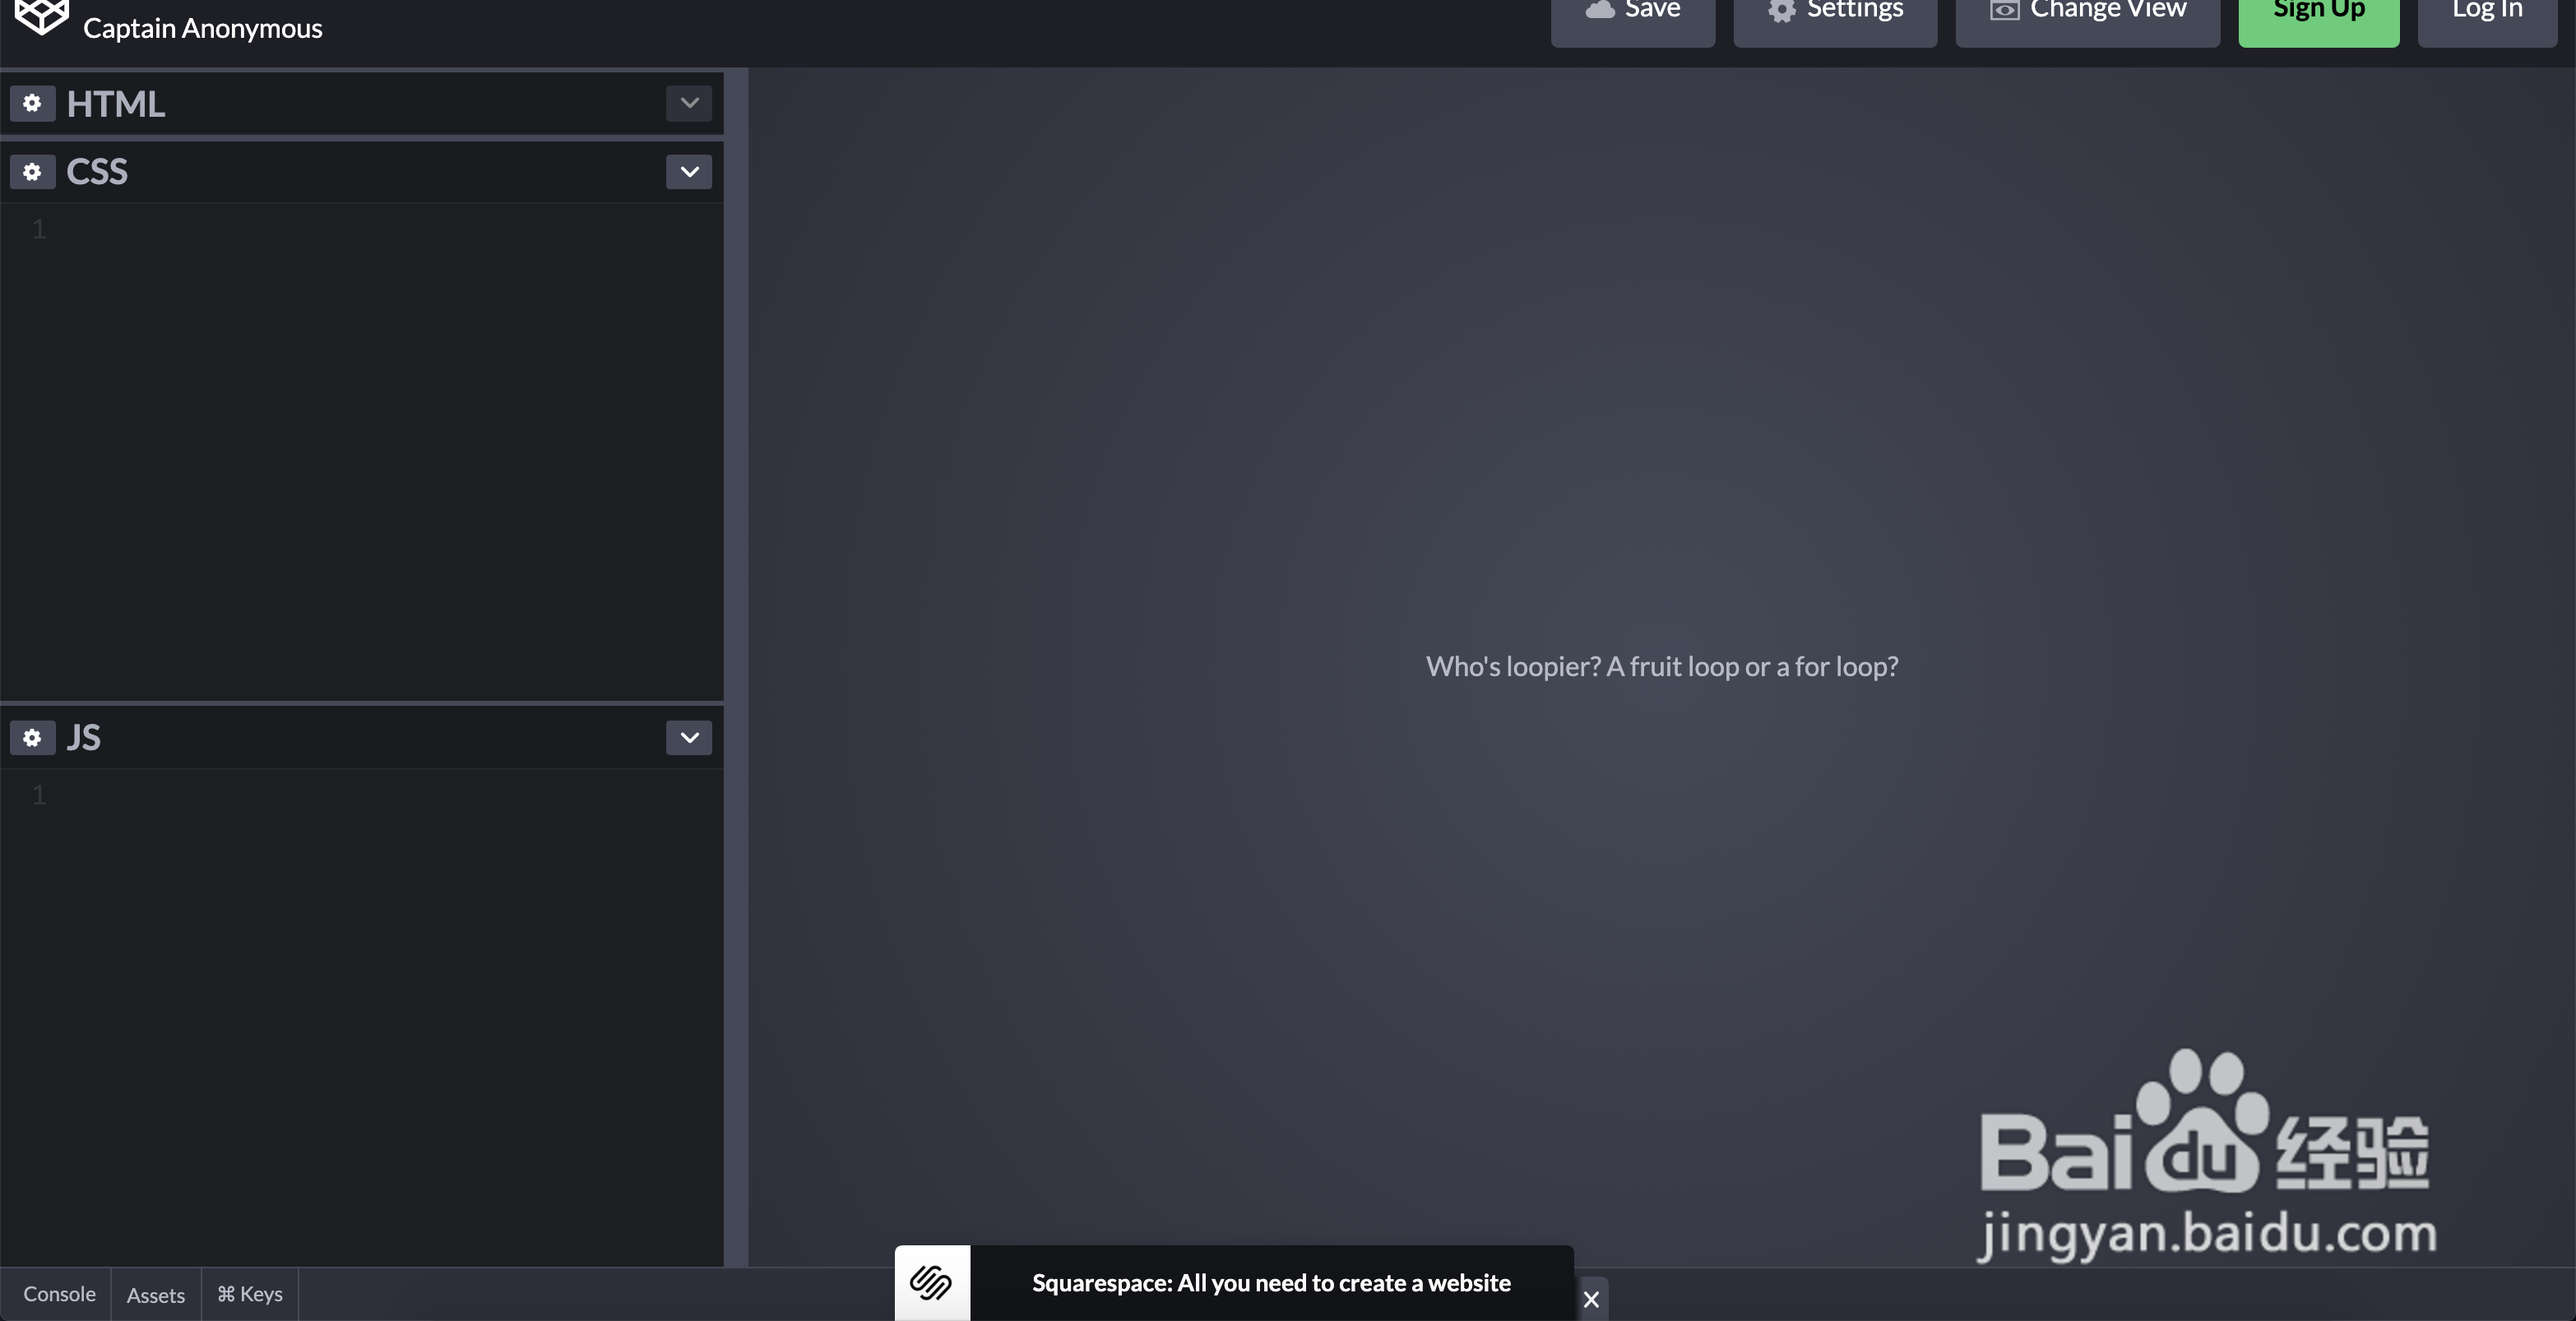Screen dimensions: 2576x1321
Task: Close the Squarespace ad banner
Action: click(x=1591, y=1299)
